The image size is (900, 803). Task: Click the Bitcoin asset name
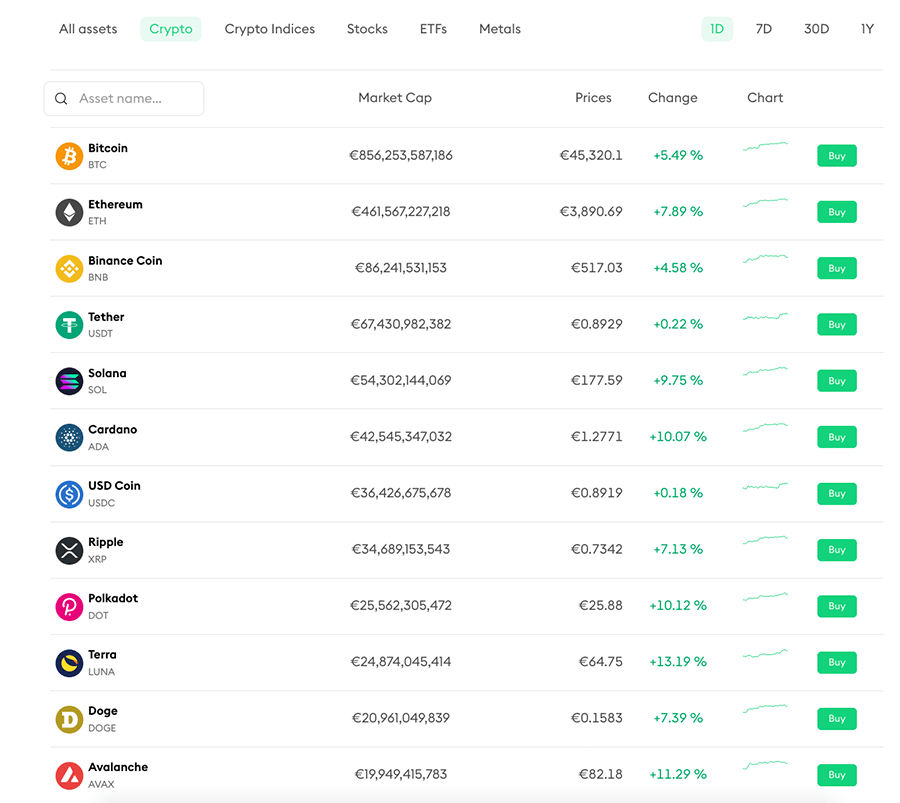[108, 148]
